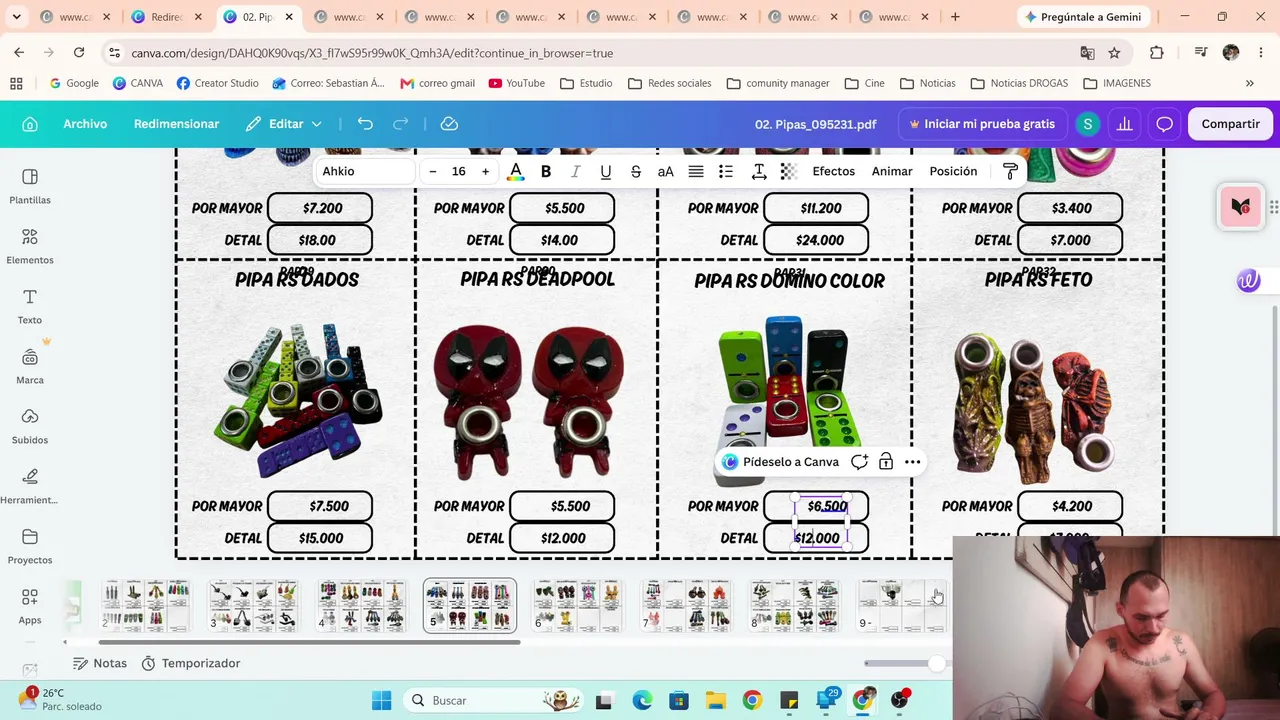Viewport: 1280px width, 720px height.
Task: Lock selected element
Action: coord(886,462)
